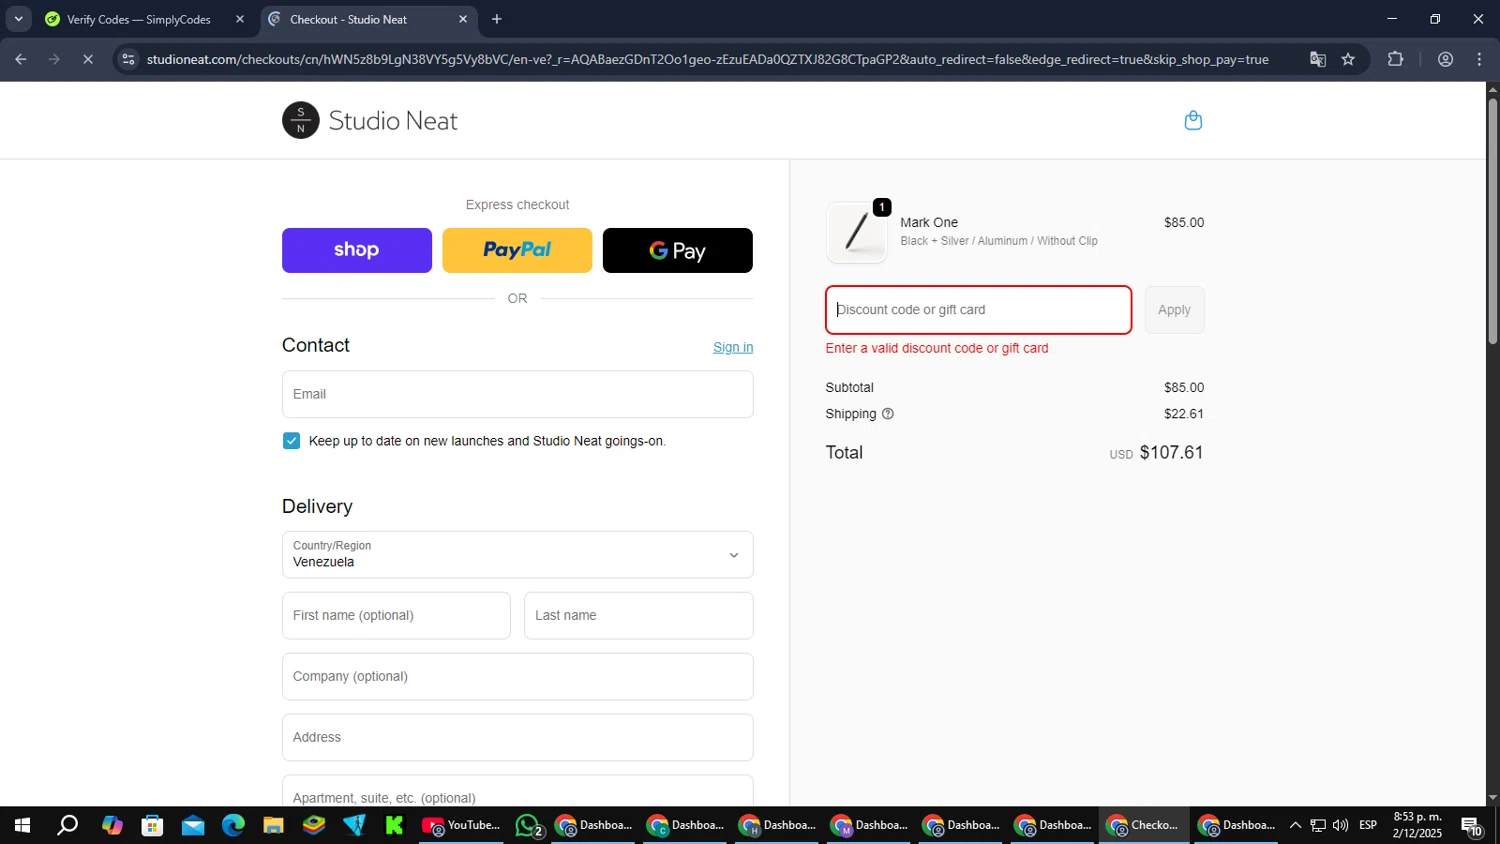Show hidden system tray icons
The image size is (1500, 844).
(x=1295, y=825)
